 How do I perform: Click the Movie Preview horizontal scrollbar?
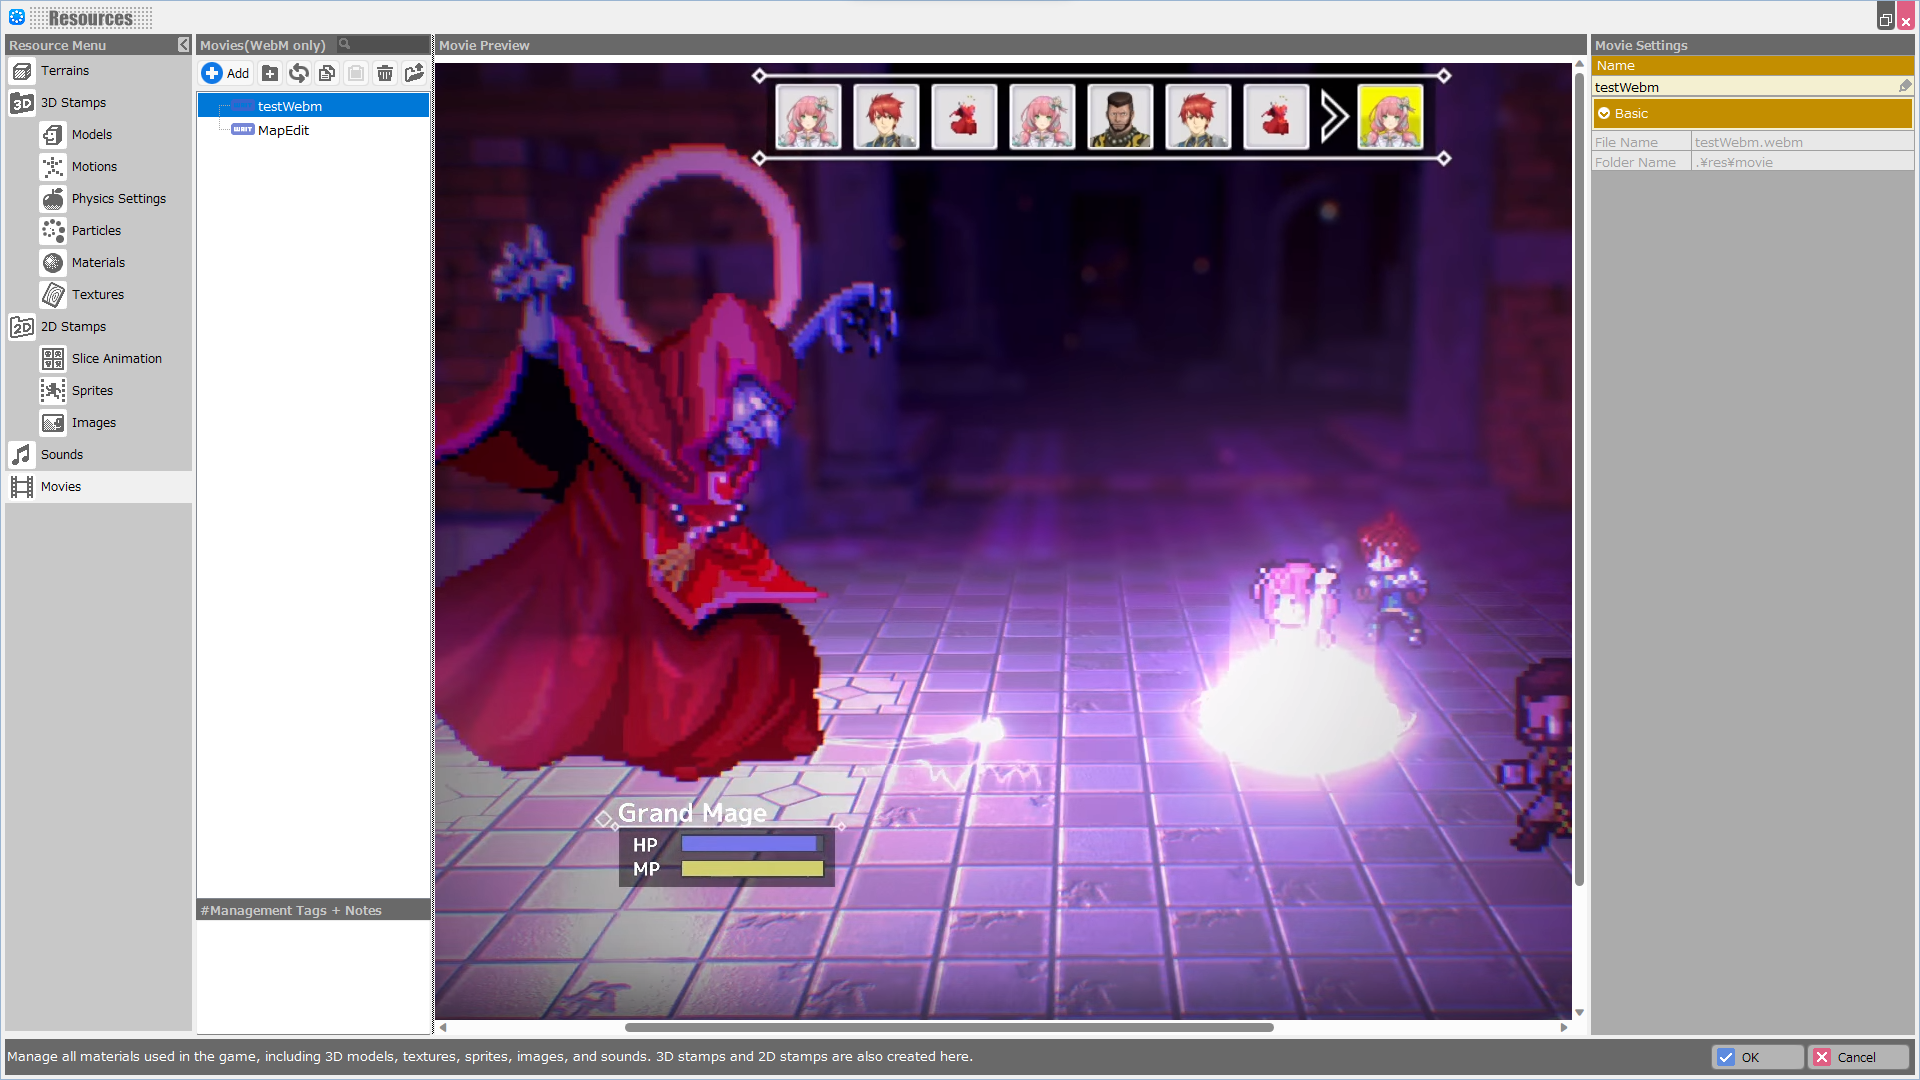point(948,1027)
